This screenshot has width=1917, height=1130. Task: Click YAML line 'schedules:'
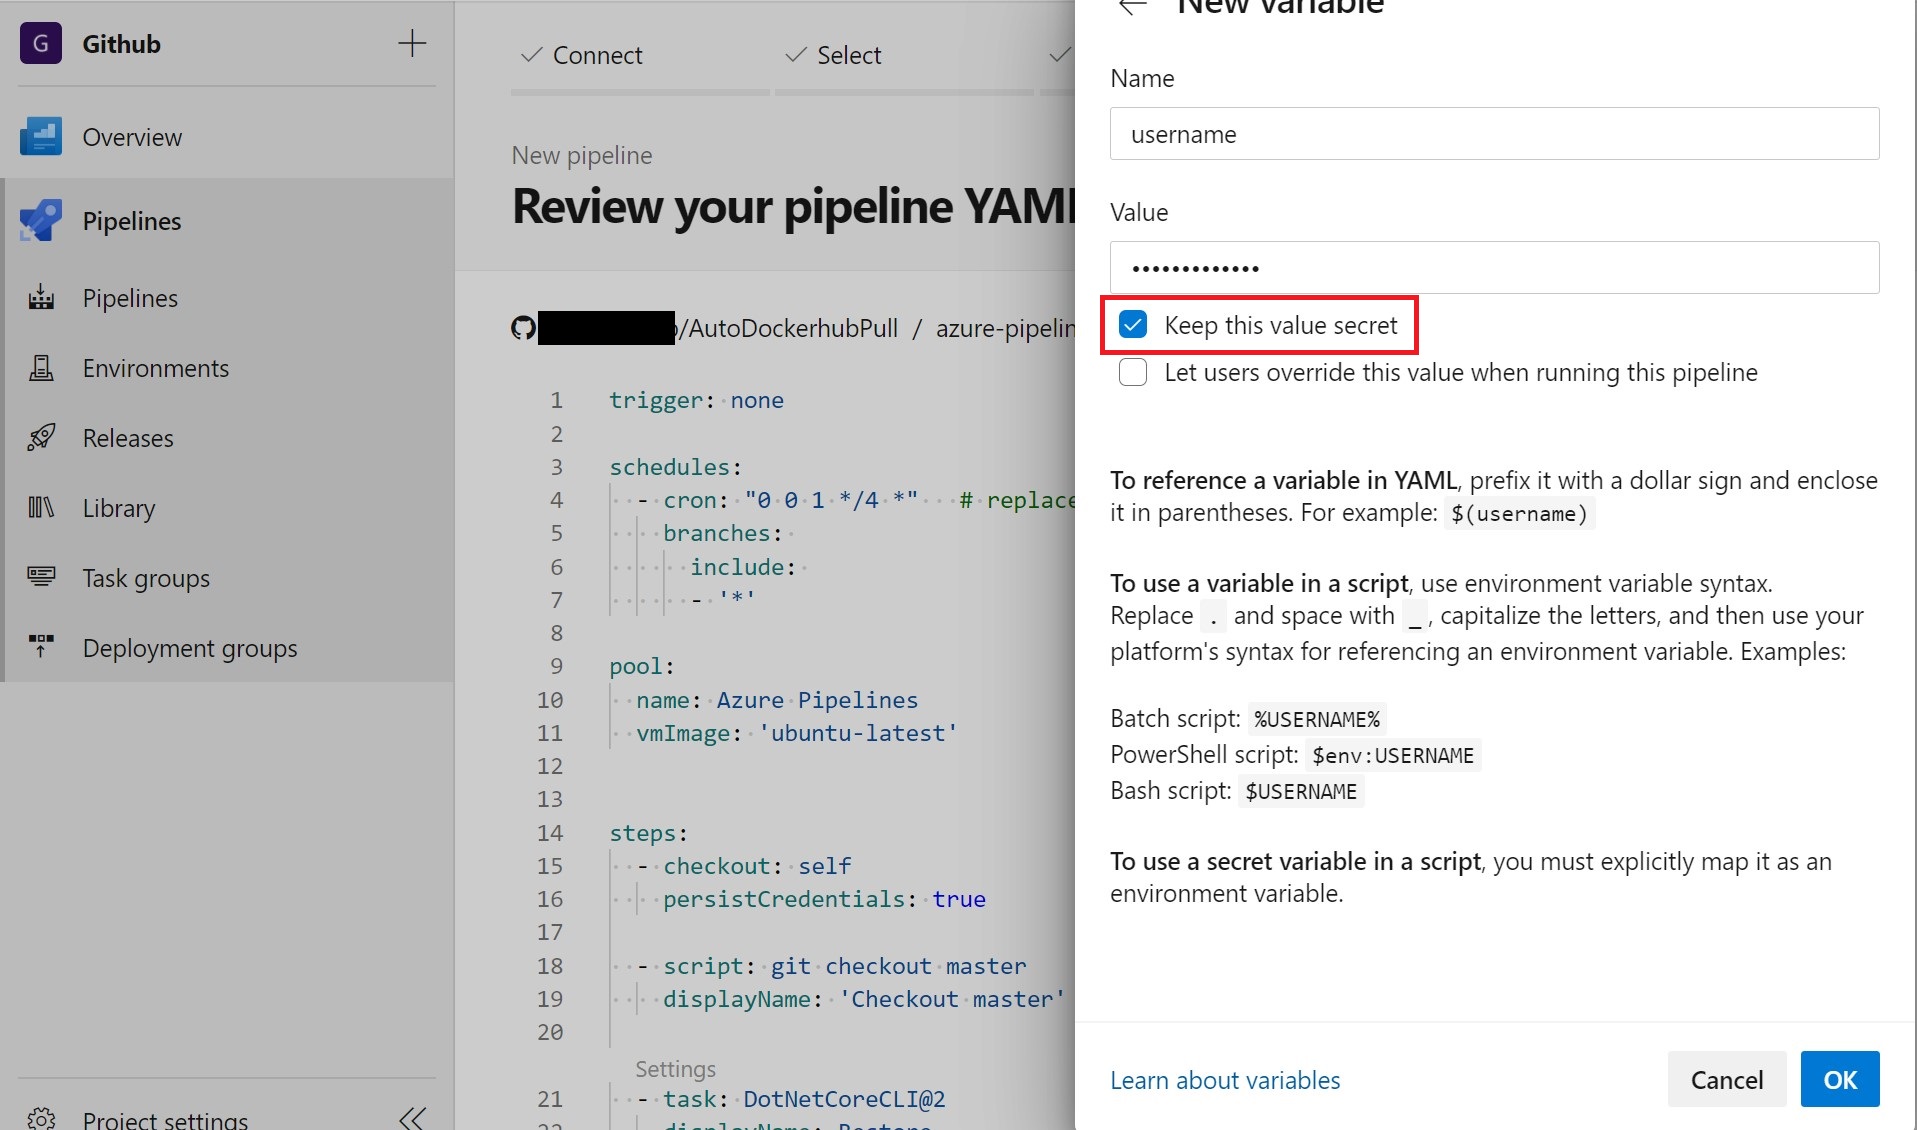coord(675,467)
